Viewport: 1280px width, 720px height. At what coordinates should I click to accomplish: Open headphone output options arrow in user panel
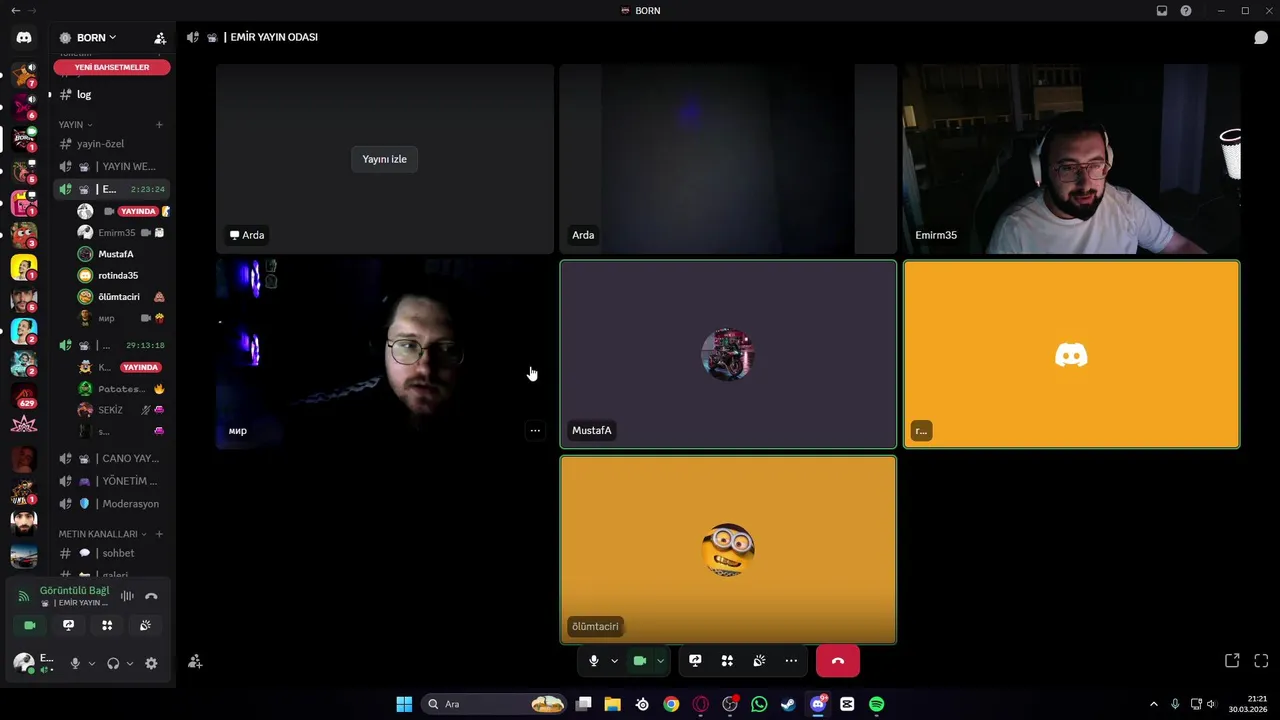129,663
